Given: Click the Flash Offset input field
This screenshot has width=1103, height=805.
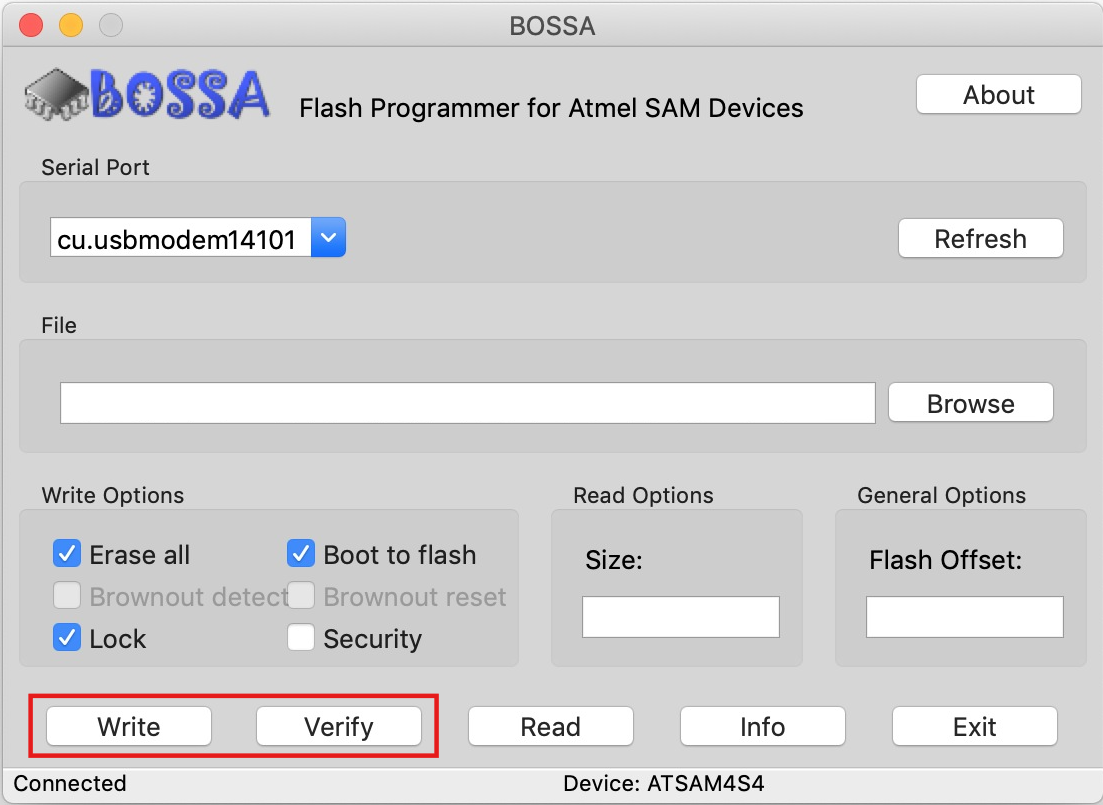Looking at the screenshot, I should tap(964, 617).
